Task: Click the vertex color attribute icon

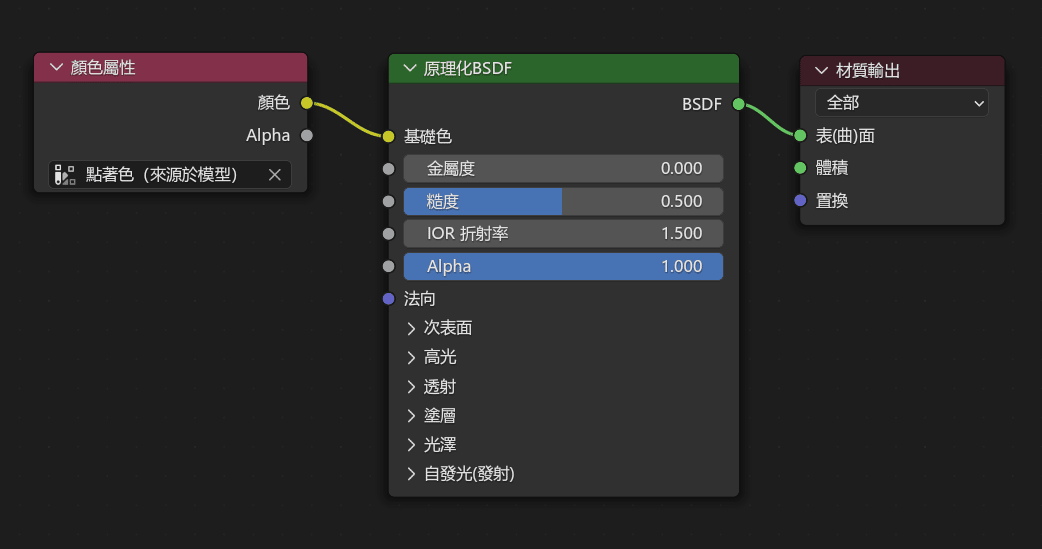Action: click(64, 175)
